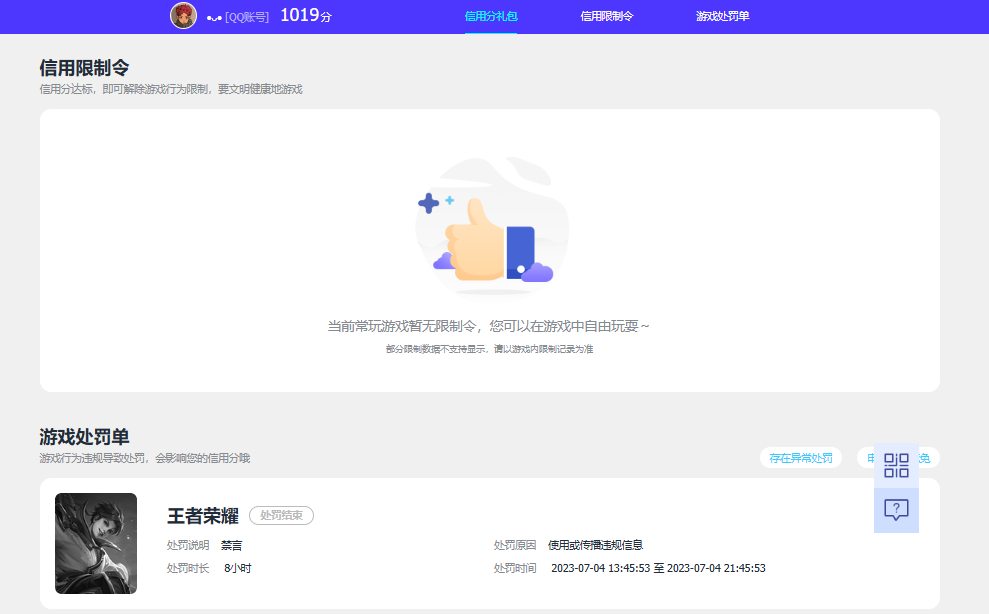Click the 1019分 credit score

(306, 16)
